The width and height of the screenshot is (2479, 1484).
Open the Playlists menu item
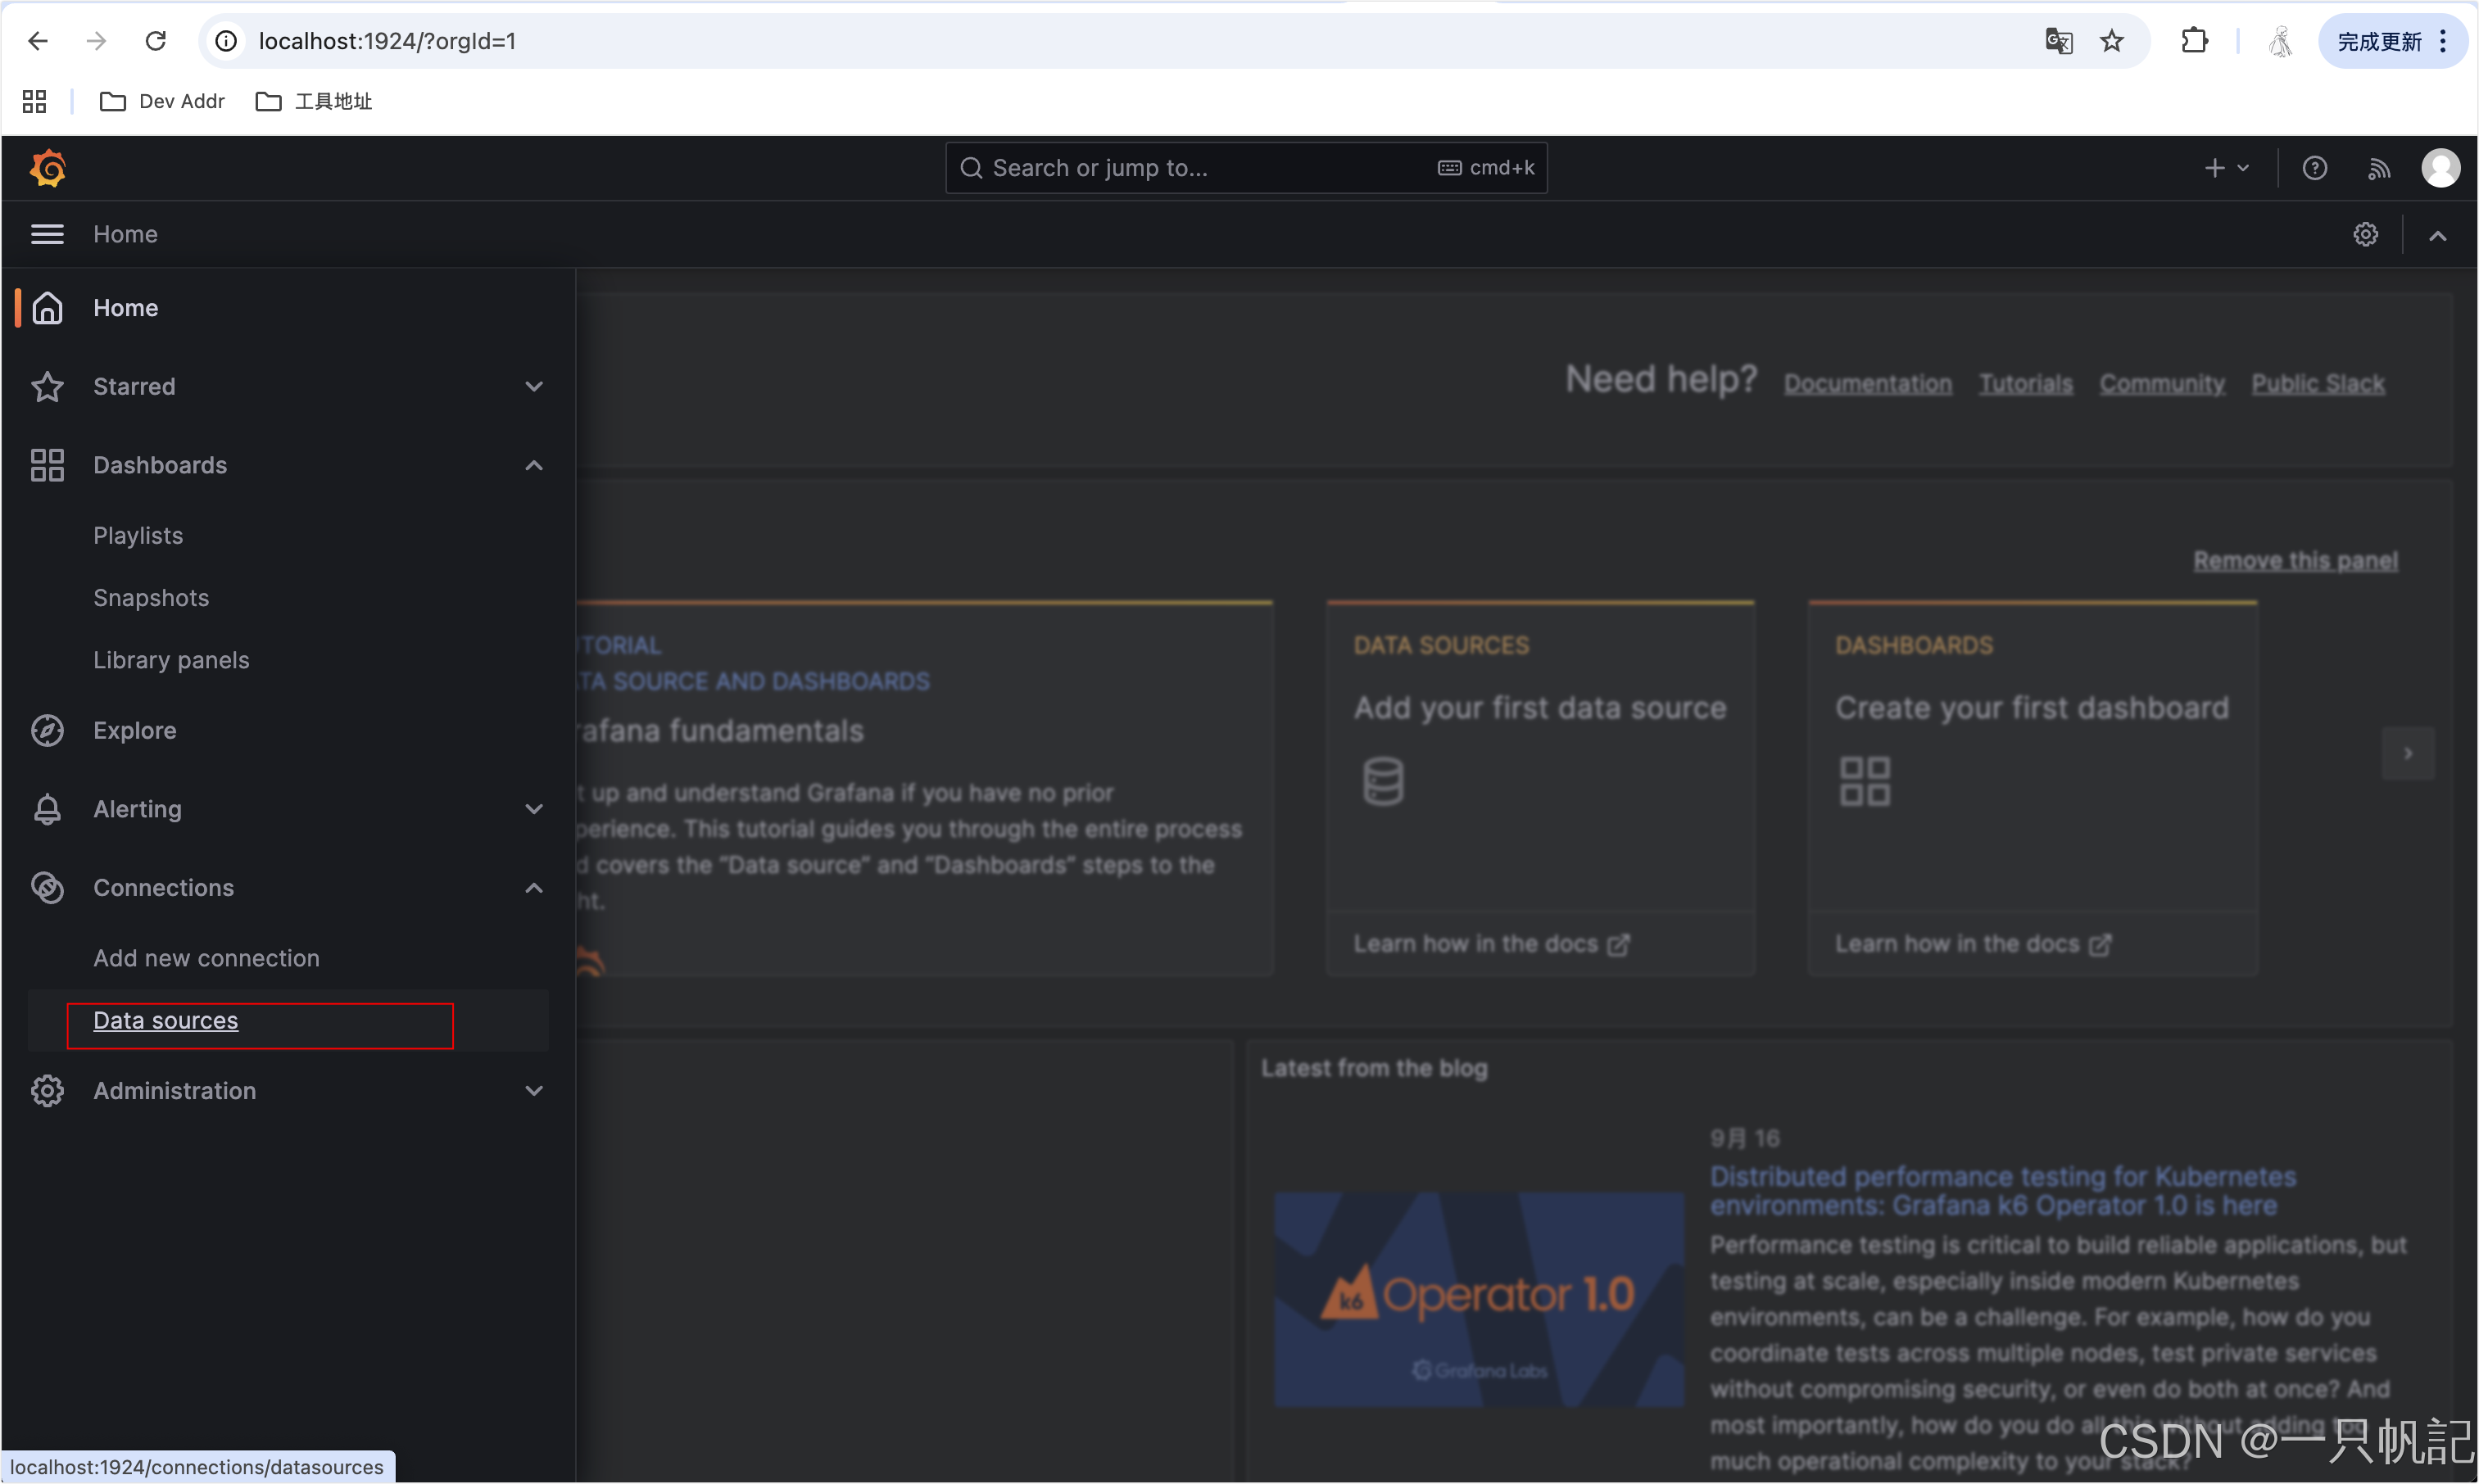[x=138, y=535]
